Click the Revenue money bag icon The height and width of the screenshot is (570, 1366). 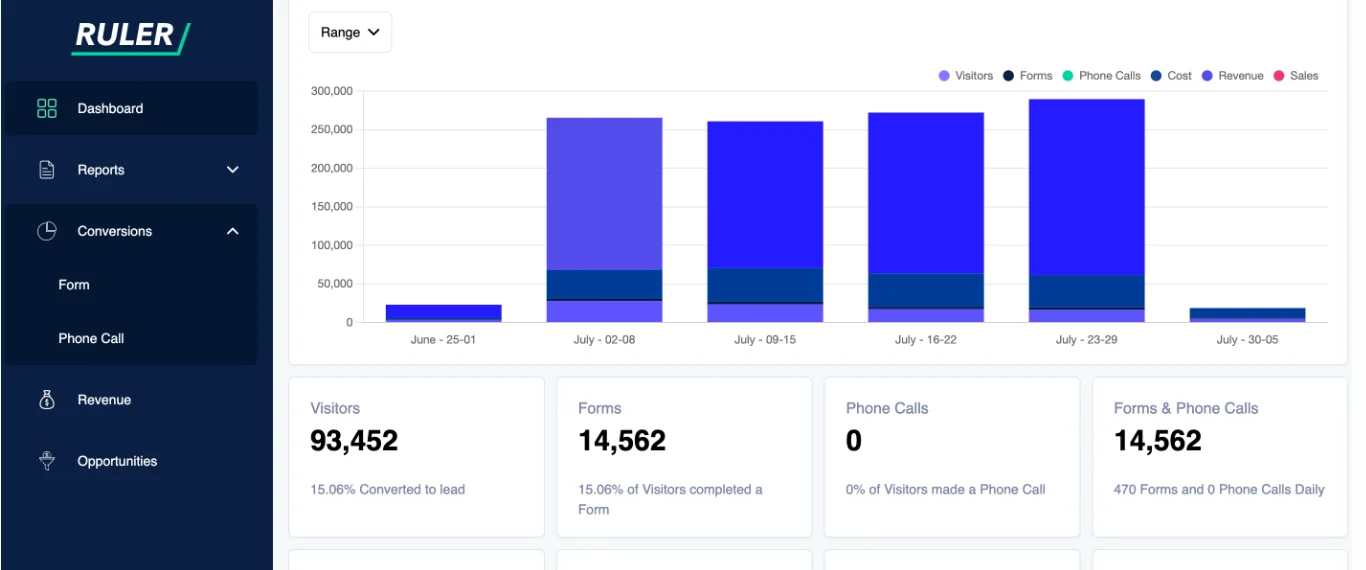46,400
